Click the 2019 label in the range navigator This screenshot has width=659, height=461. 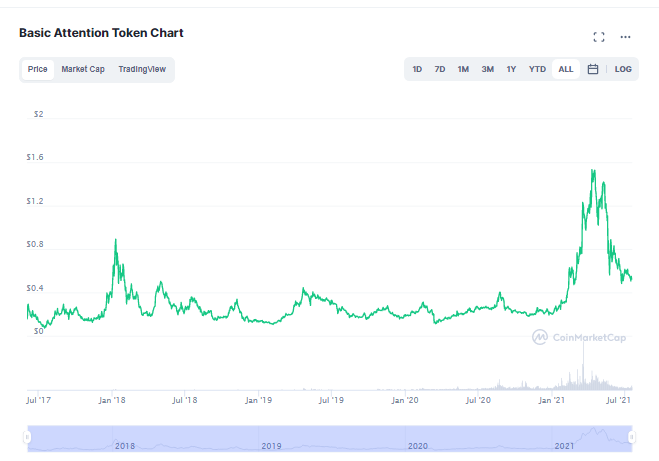pyautogui.click(x=272, y=446)
